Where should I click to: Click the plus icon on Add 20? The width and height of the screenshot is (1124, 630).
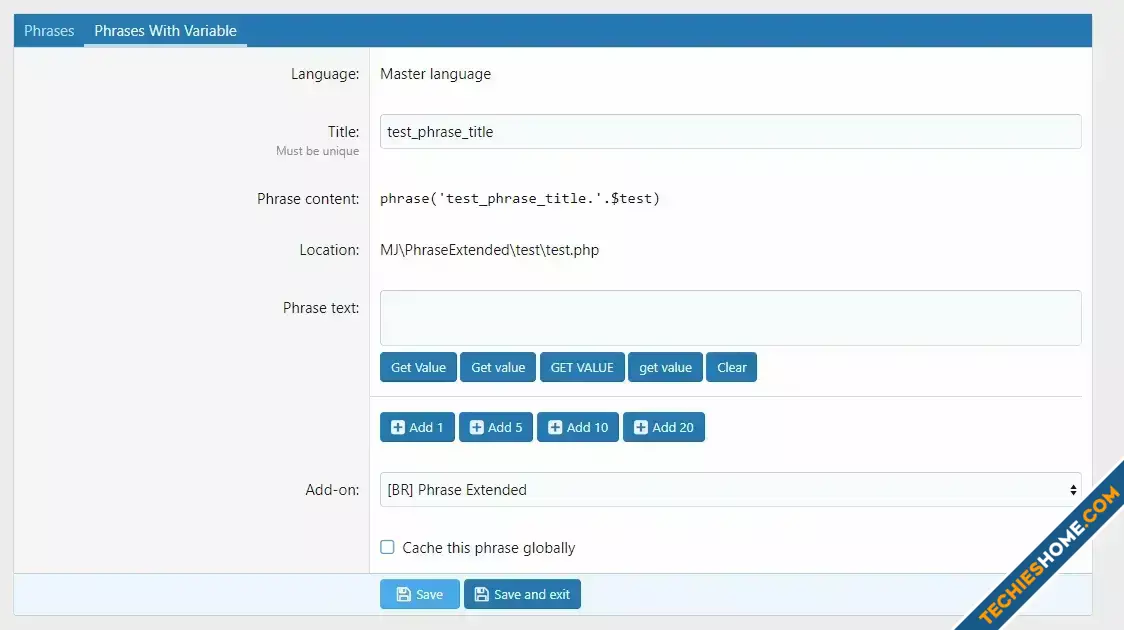click(641, 427)
